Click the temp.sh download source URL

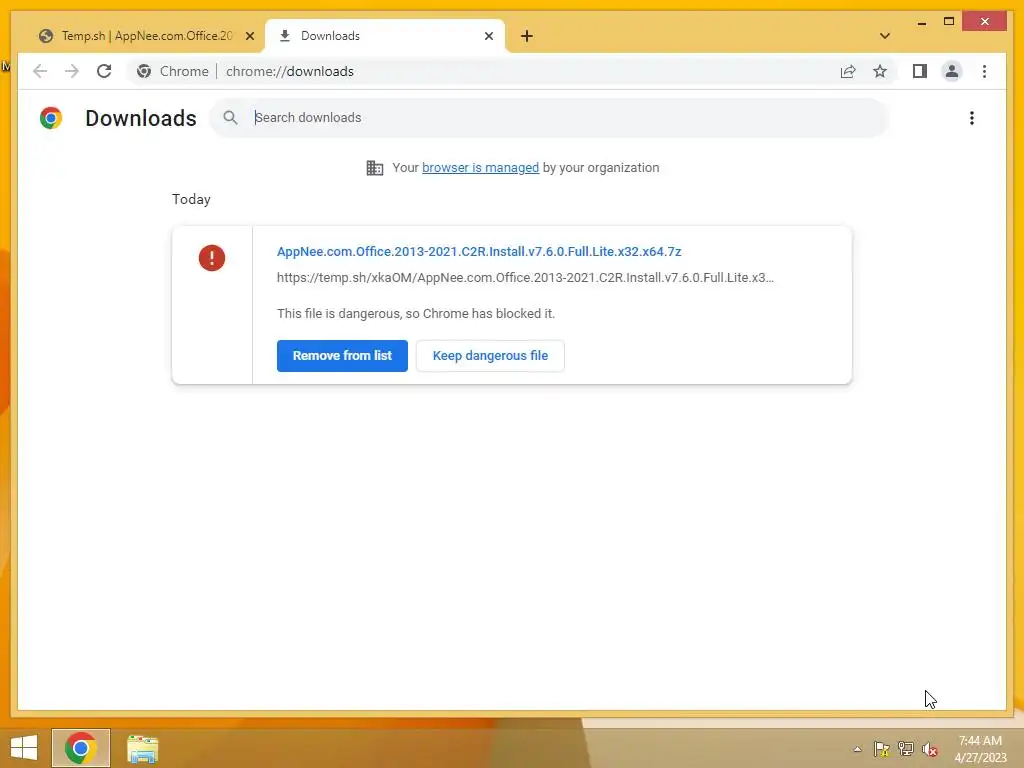(525, 278)
